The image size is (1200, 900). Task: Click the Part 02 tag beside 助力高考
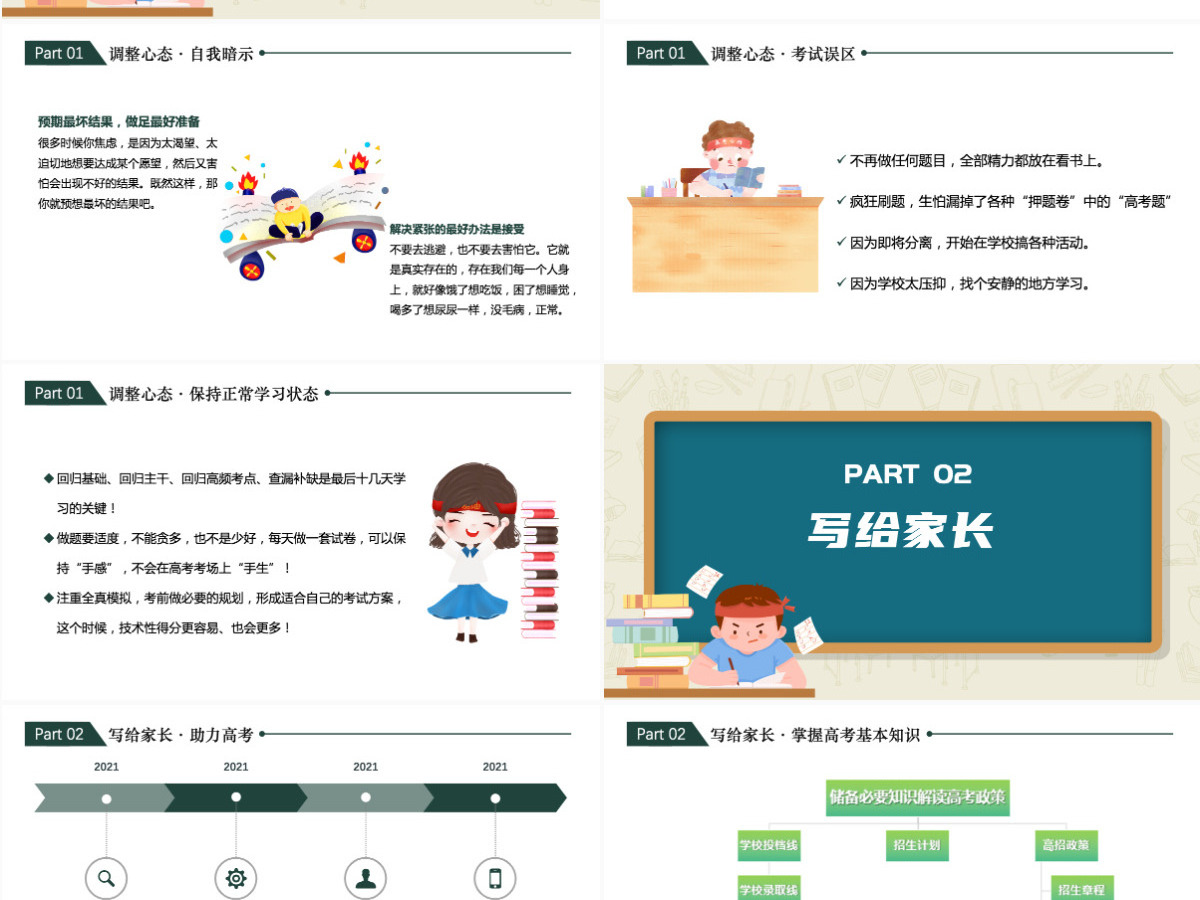(x=65, y=734)
